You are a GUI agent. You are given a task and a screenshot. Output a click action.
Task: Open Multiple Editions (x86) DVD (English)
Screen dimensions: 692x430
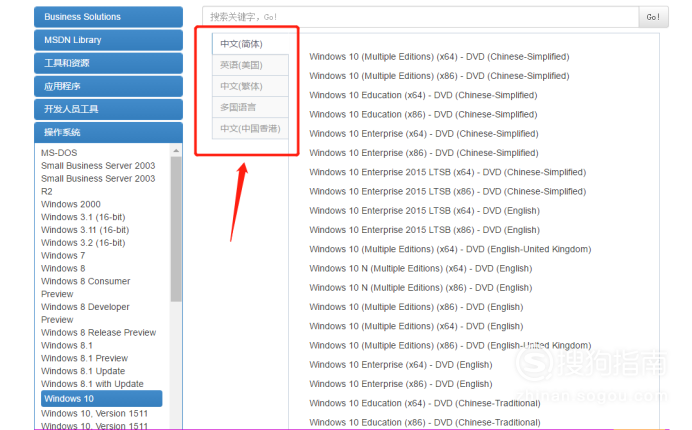coord(416,307)
